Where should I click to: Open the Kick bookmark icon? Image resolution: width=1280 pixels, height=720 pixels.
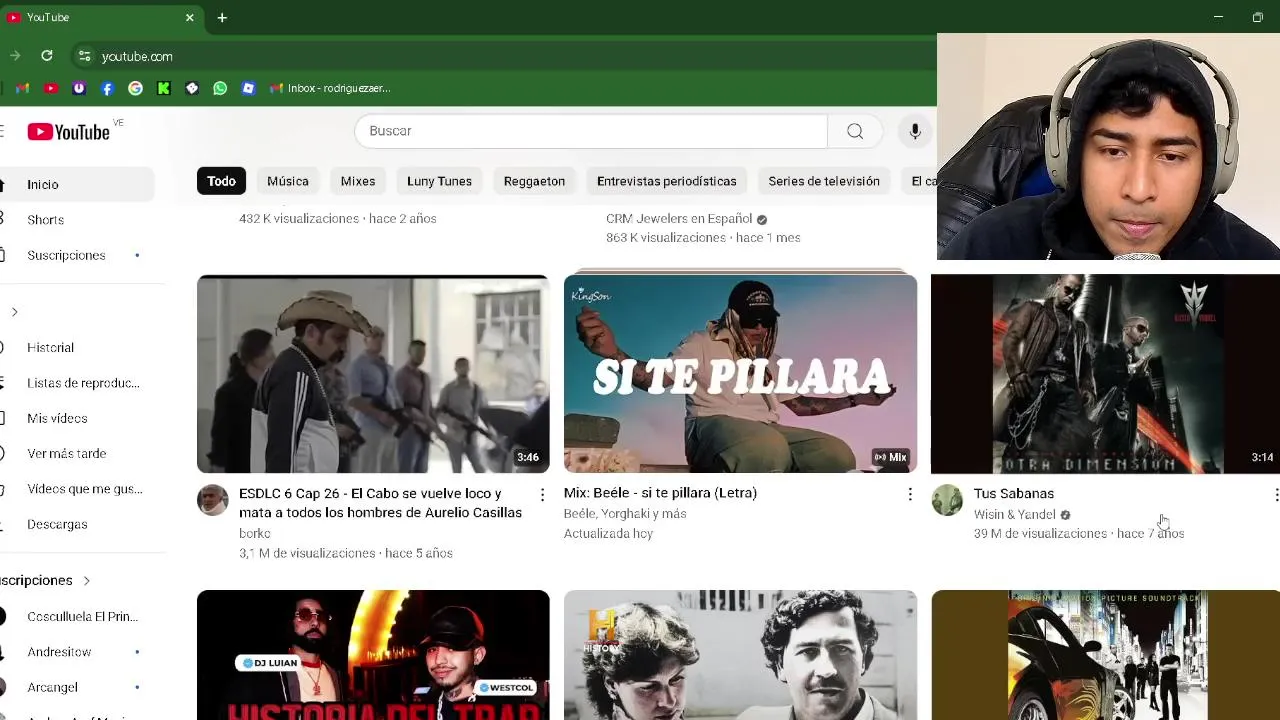coord(163,88)
